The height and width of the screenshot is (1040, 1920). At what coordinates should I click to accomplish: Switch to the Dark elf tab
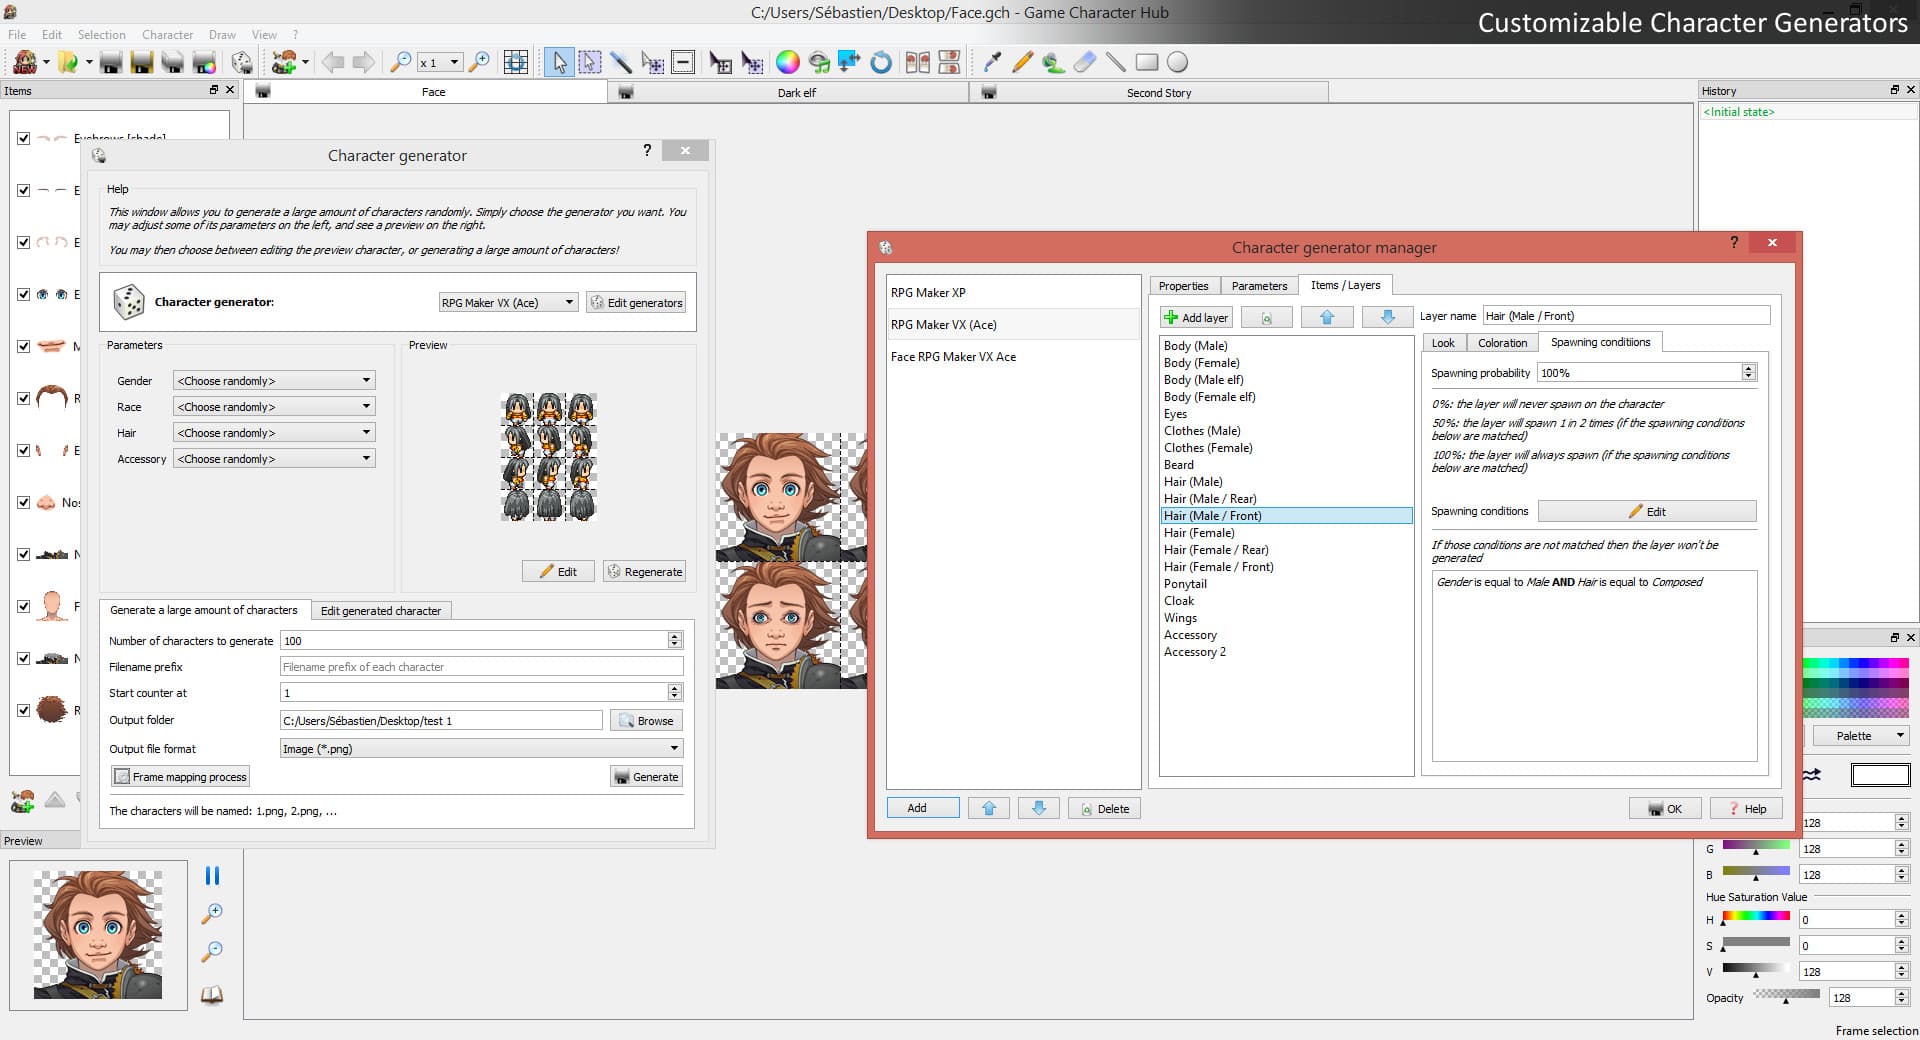pyautogui.click(x=795, y=92)
